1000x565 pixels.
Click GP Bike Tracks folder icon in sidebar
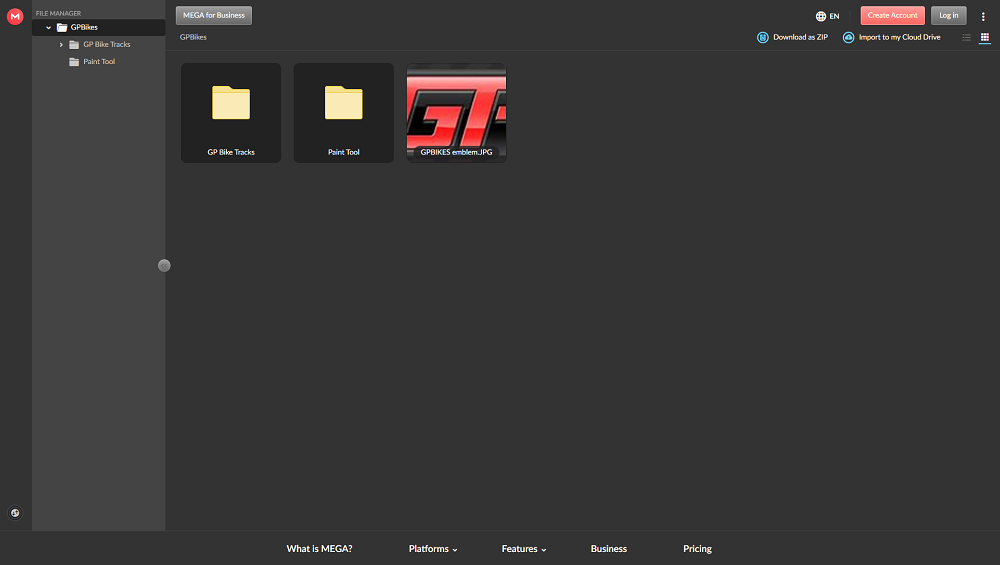coord(74,45)
